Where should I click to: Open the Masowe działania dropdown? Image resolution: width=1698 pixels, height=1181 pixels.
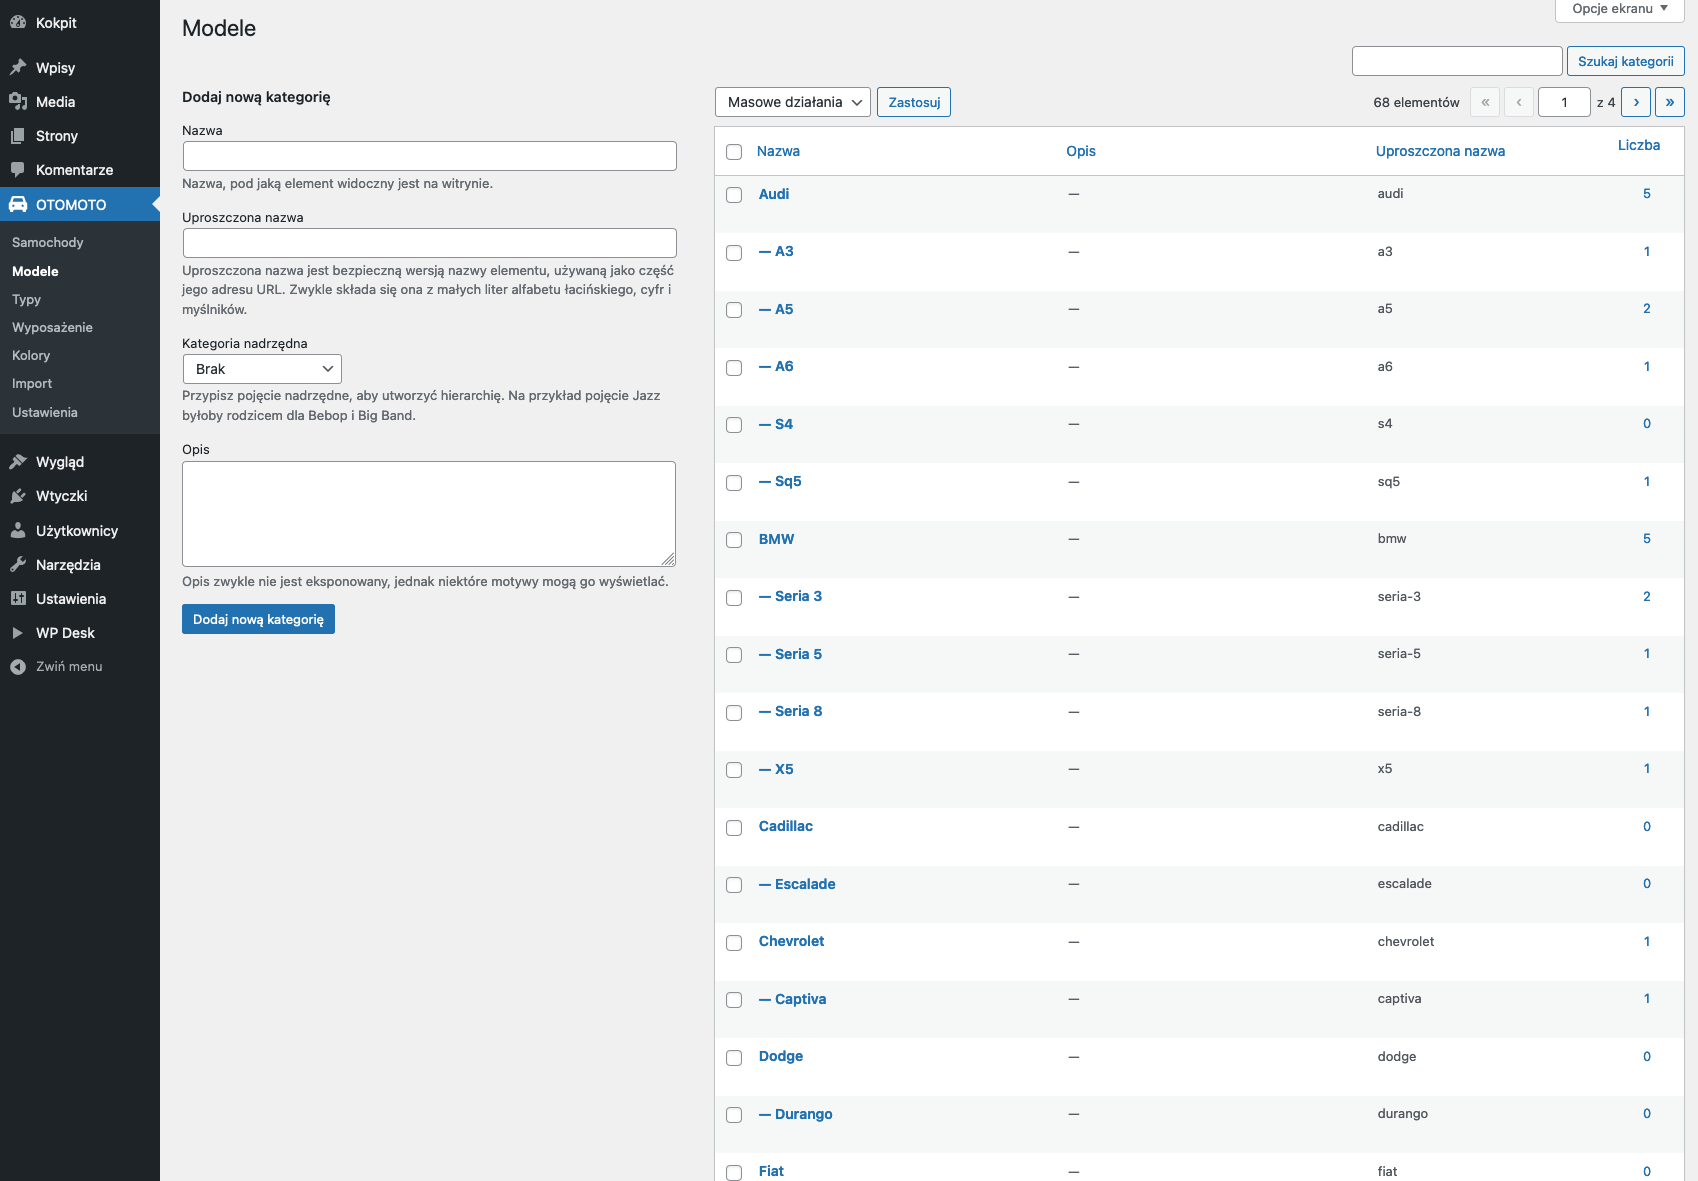[793, 102]
